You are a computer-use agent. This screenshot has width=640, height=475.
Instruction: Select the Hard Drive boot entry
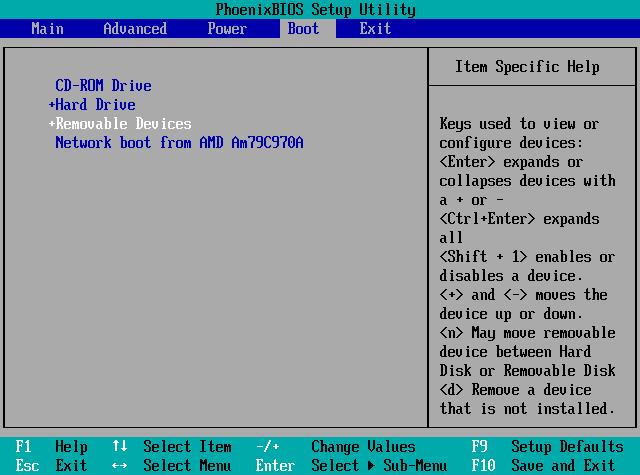pyautogui.click(x=95, y=105)
